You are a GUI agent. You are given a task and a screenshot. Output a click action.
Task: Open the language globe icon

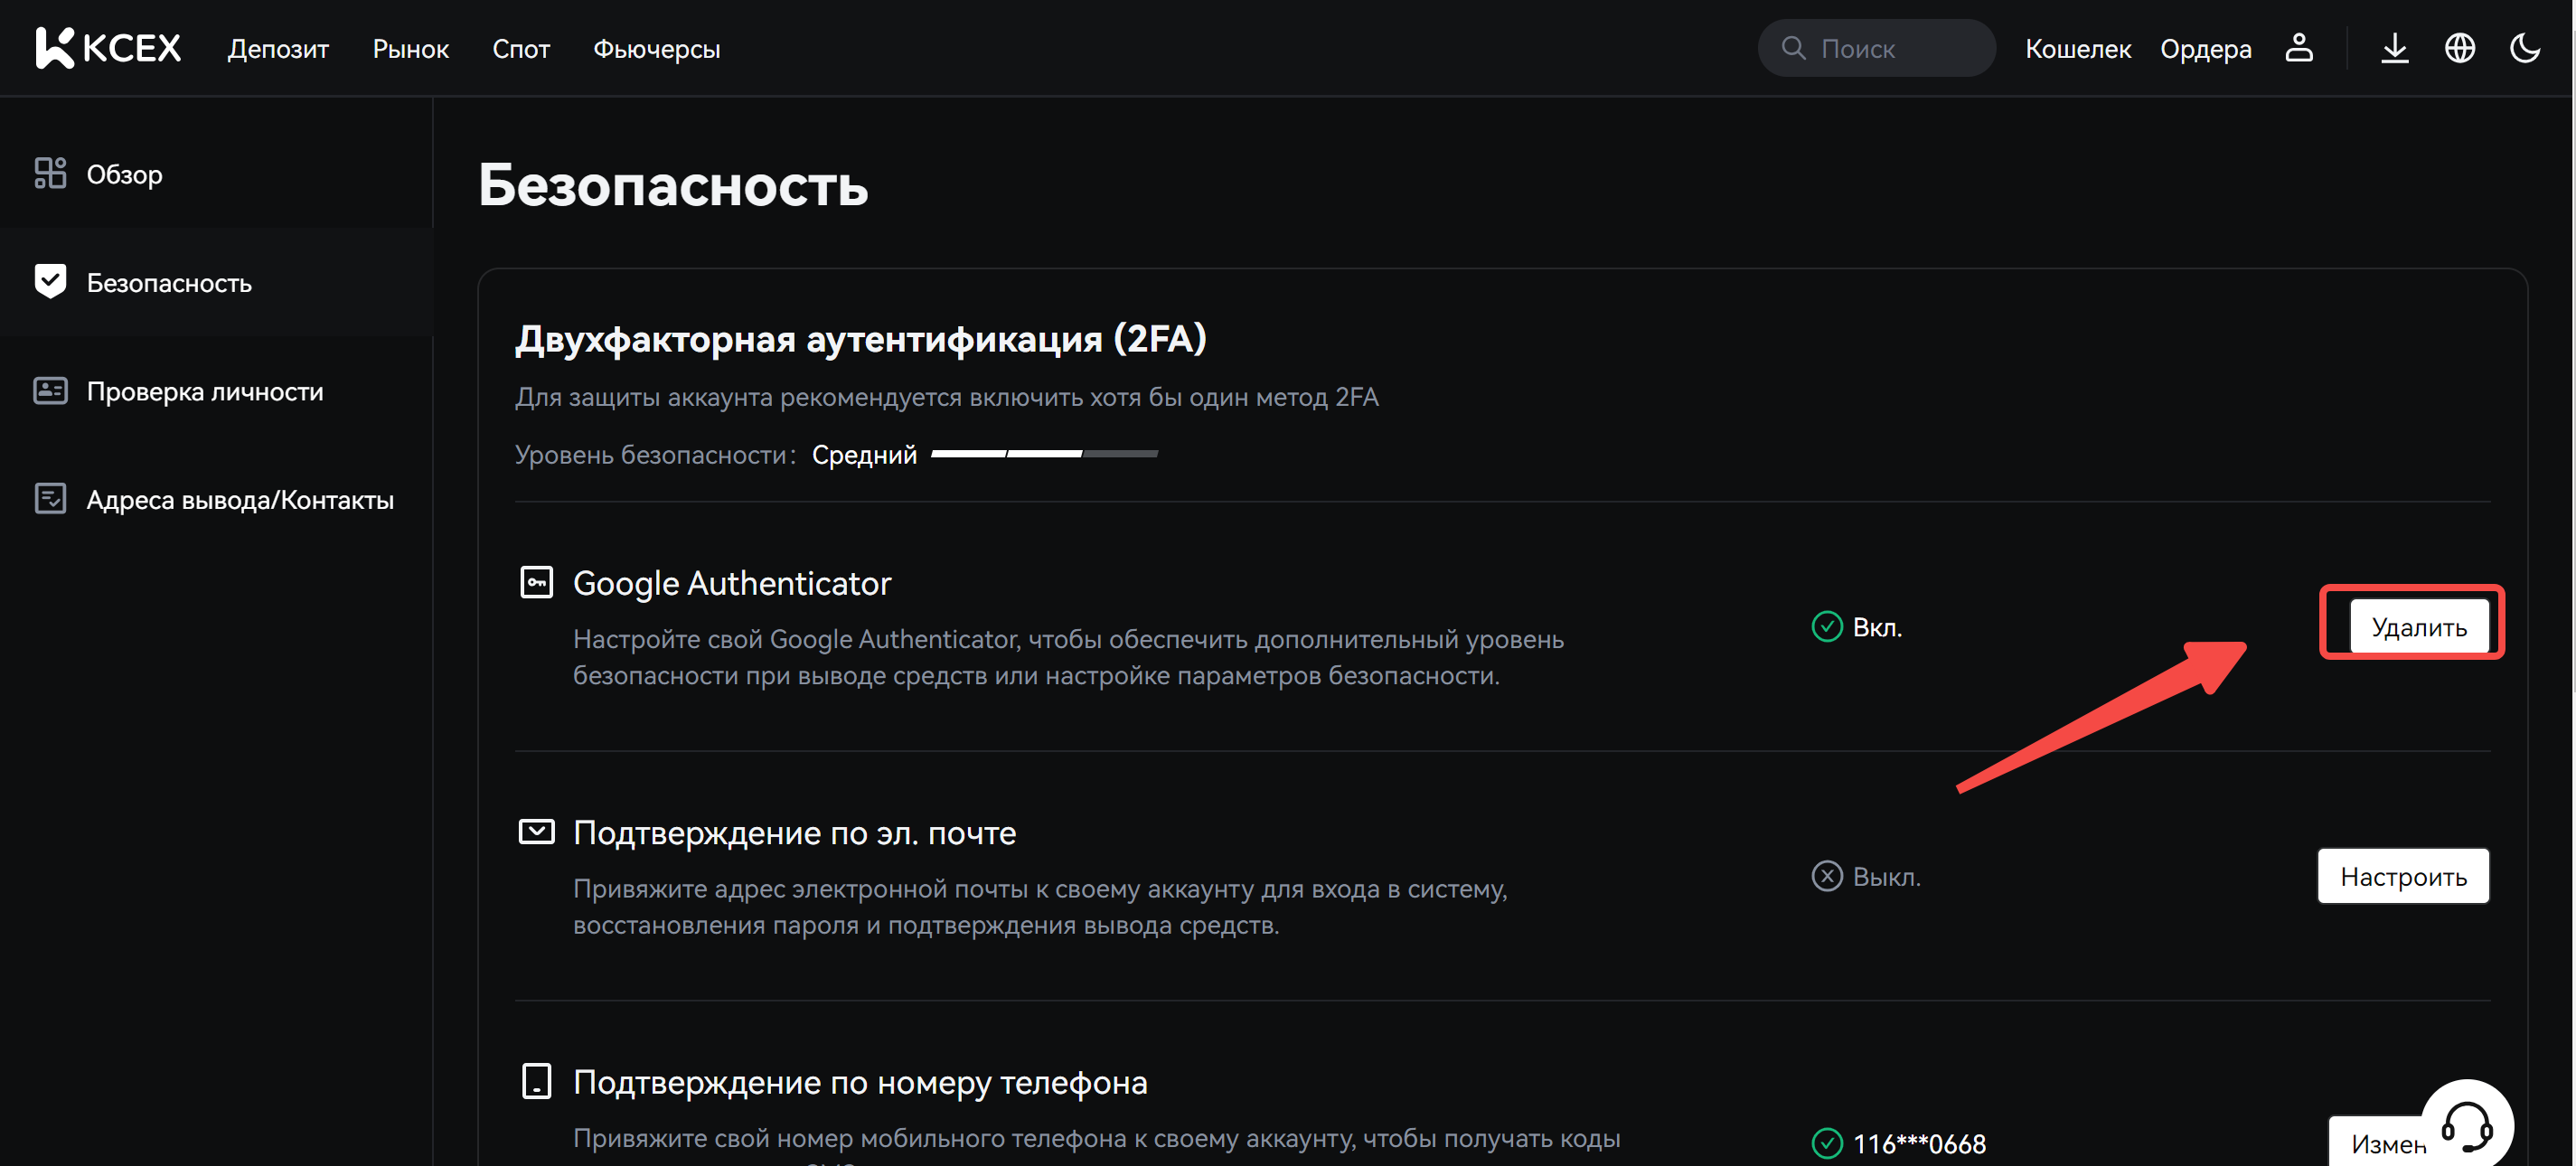[2459, 48]
